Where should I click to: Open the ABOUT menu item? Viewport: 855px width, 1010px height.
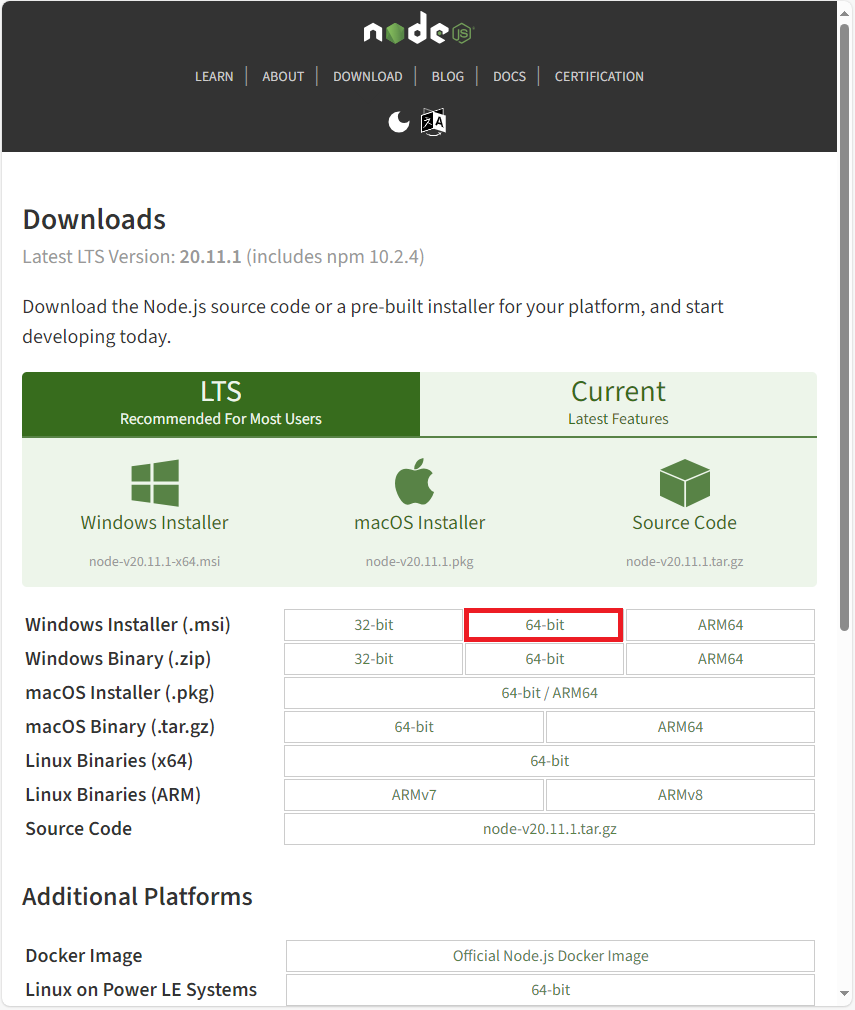(x=283, y=76)
